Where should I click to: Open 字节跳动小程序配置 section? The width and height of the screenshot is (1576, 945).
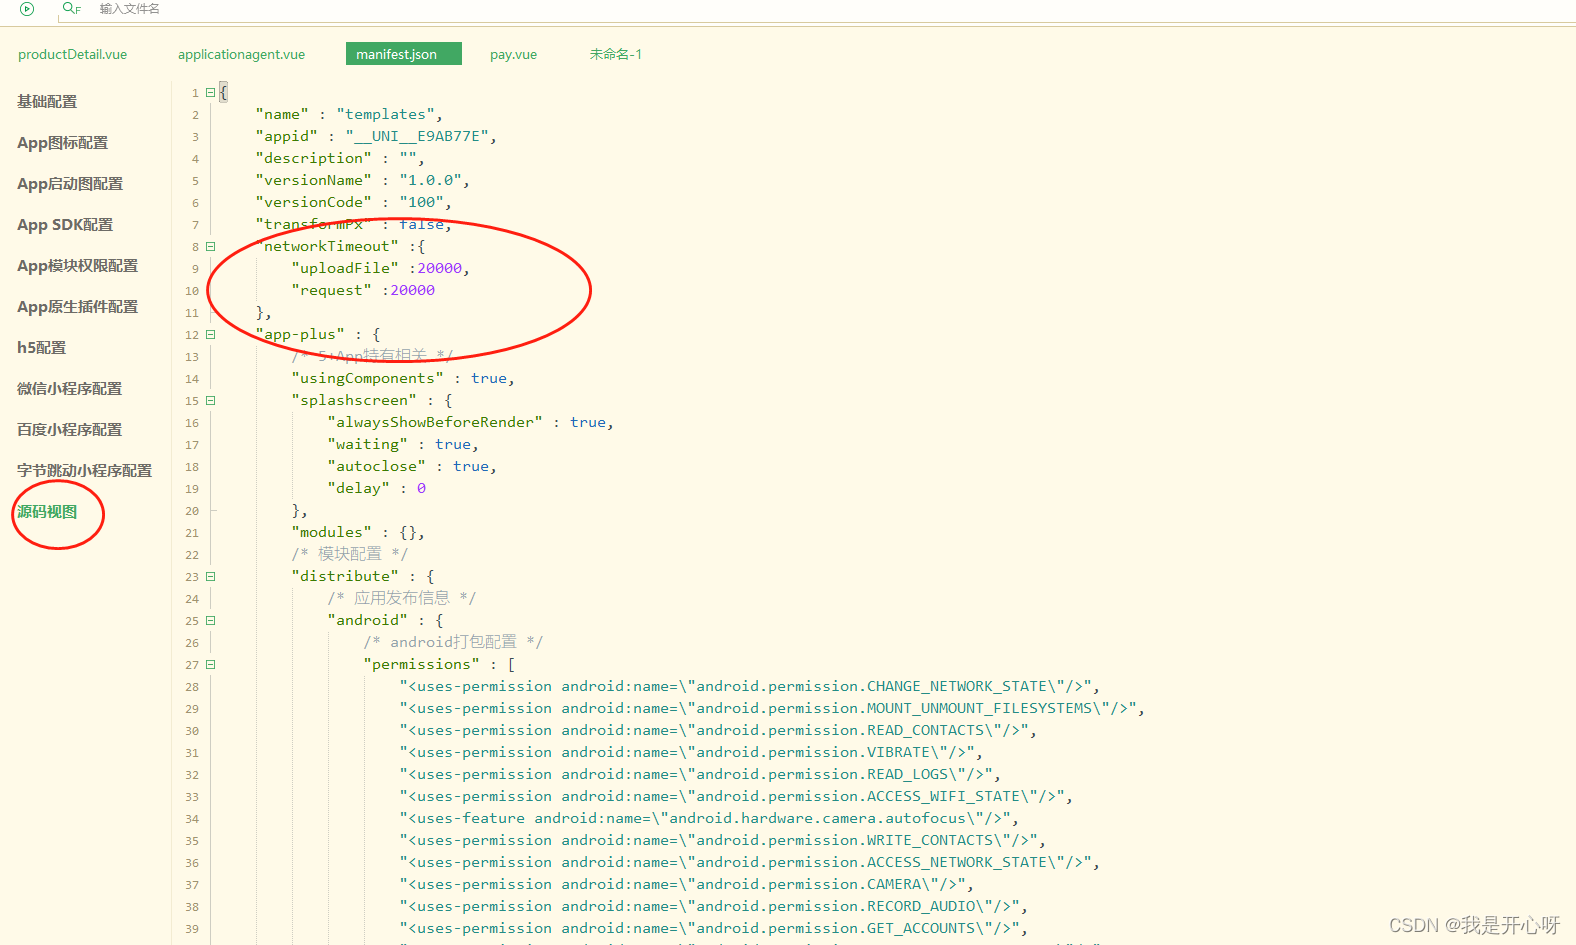[84, 470]
